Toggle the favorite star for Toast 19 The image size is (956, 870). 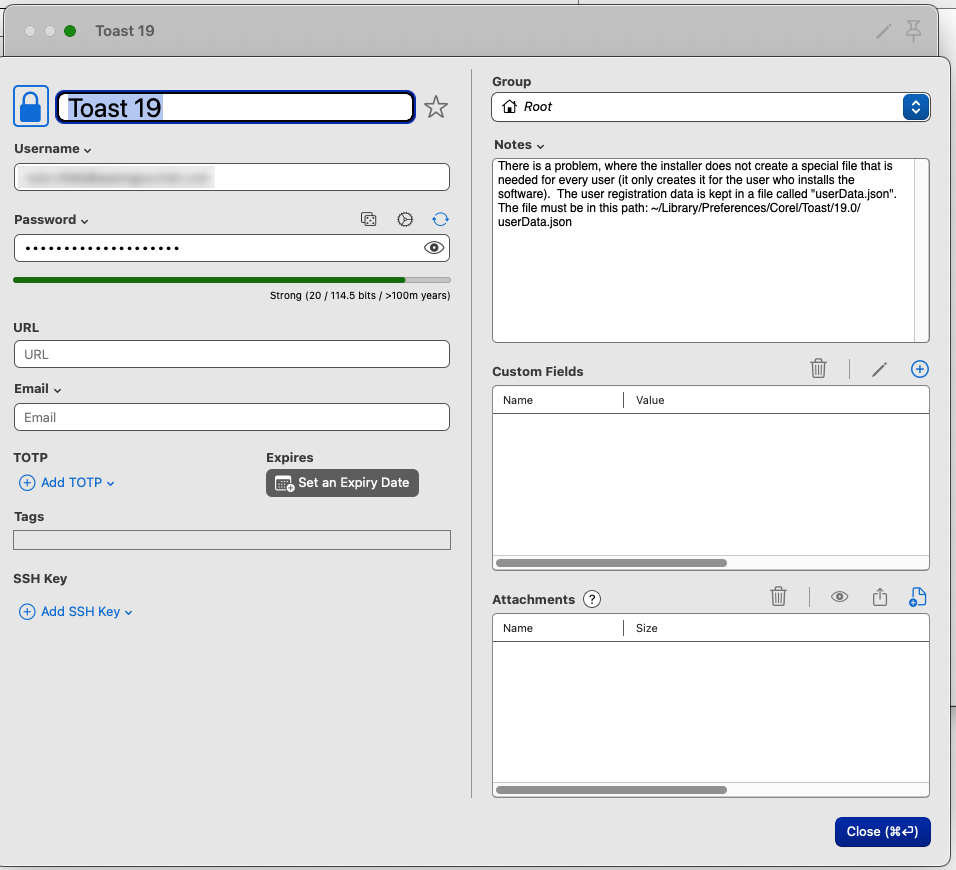[436, 106]
